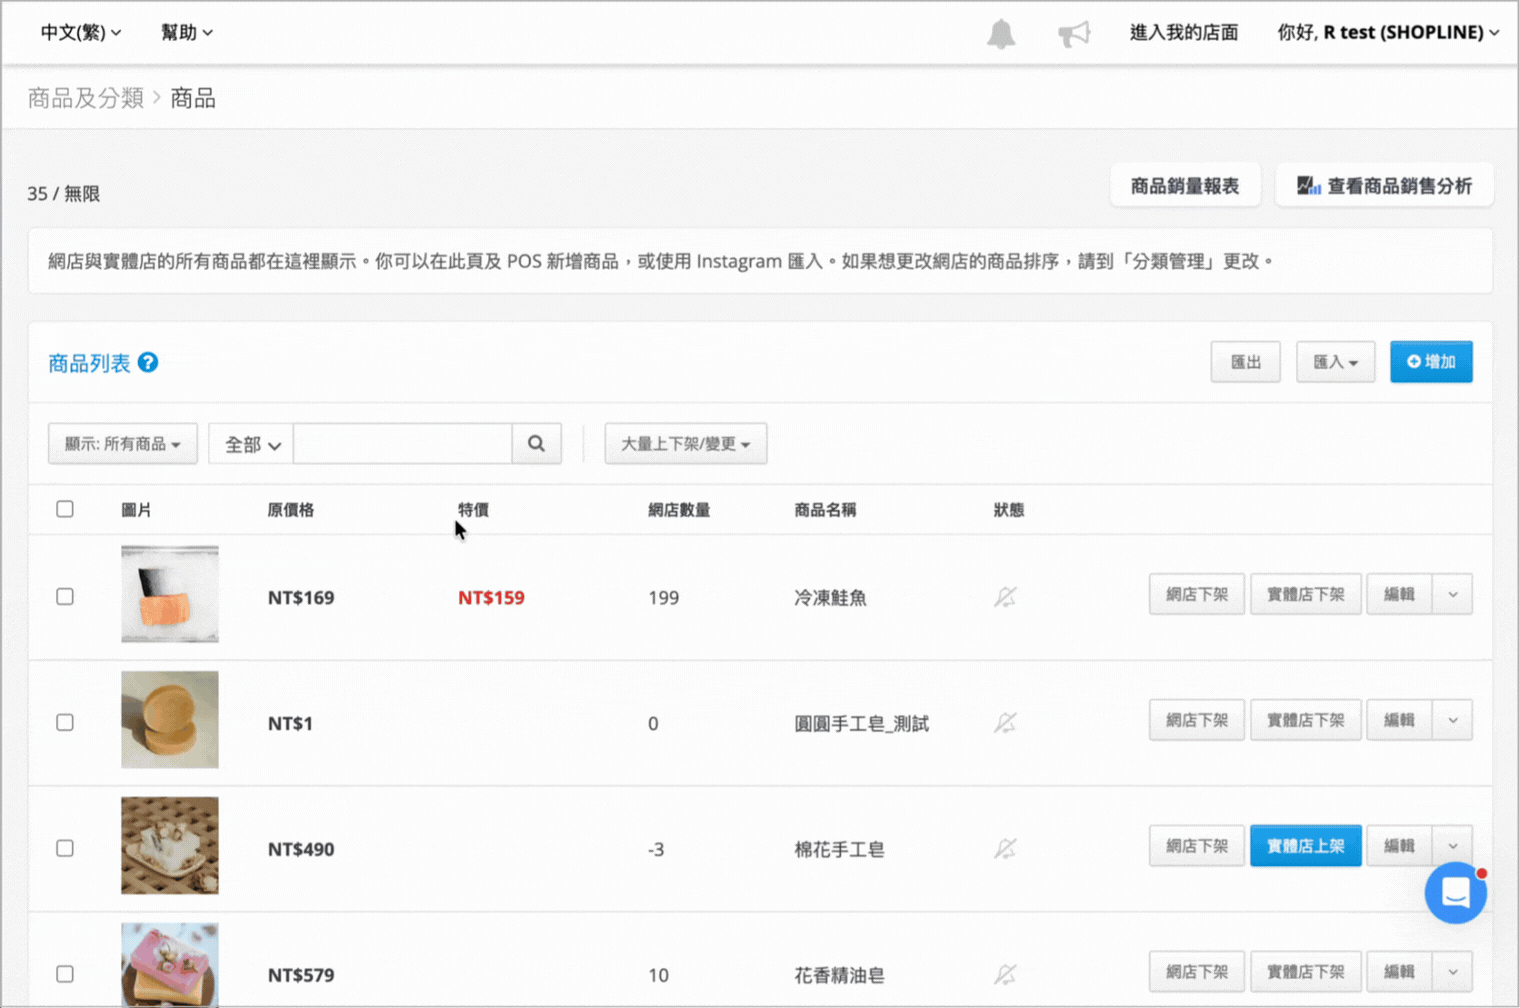Screen dimensions: 1520x1008
Task: Click the 網店數量 column header
Action: click(x=679, y=510)
